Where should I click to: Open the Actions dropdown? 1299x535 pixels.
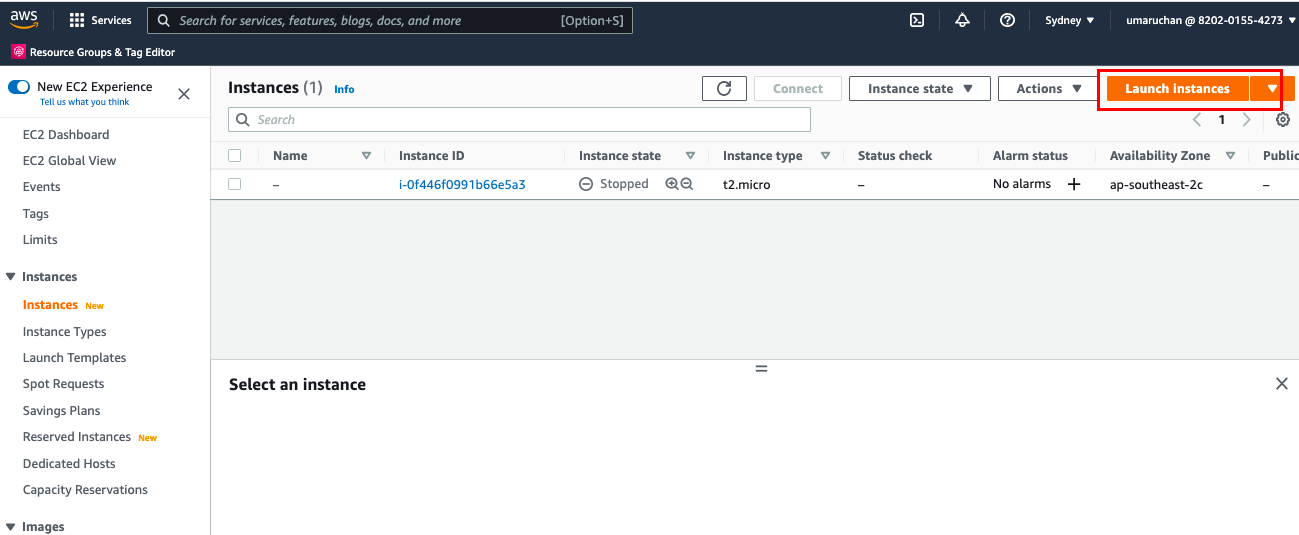[x=1048, y=89]
